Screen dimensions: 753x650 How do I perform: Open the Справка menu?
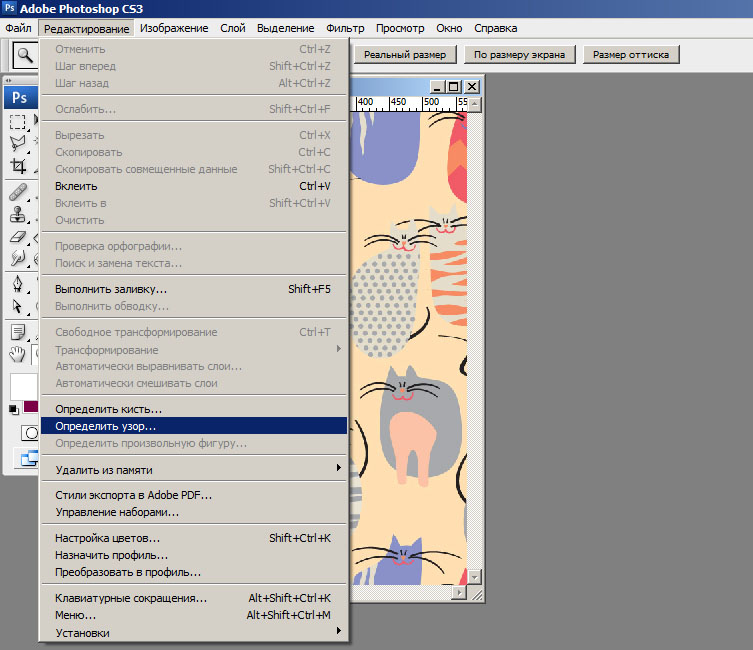tap(496, 28)
